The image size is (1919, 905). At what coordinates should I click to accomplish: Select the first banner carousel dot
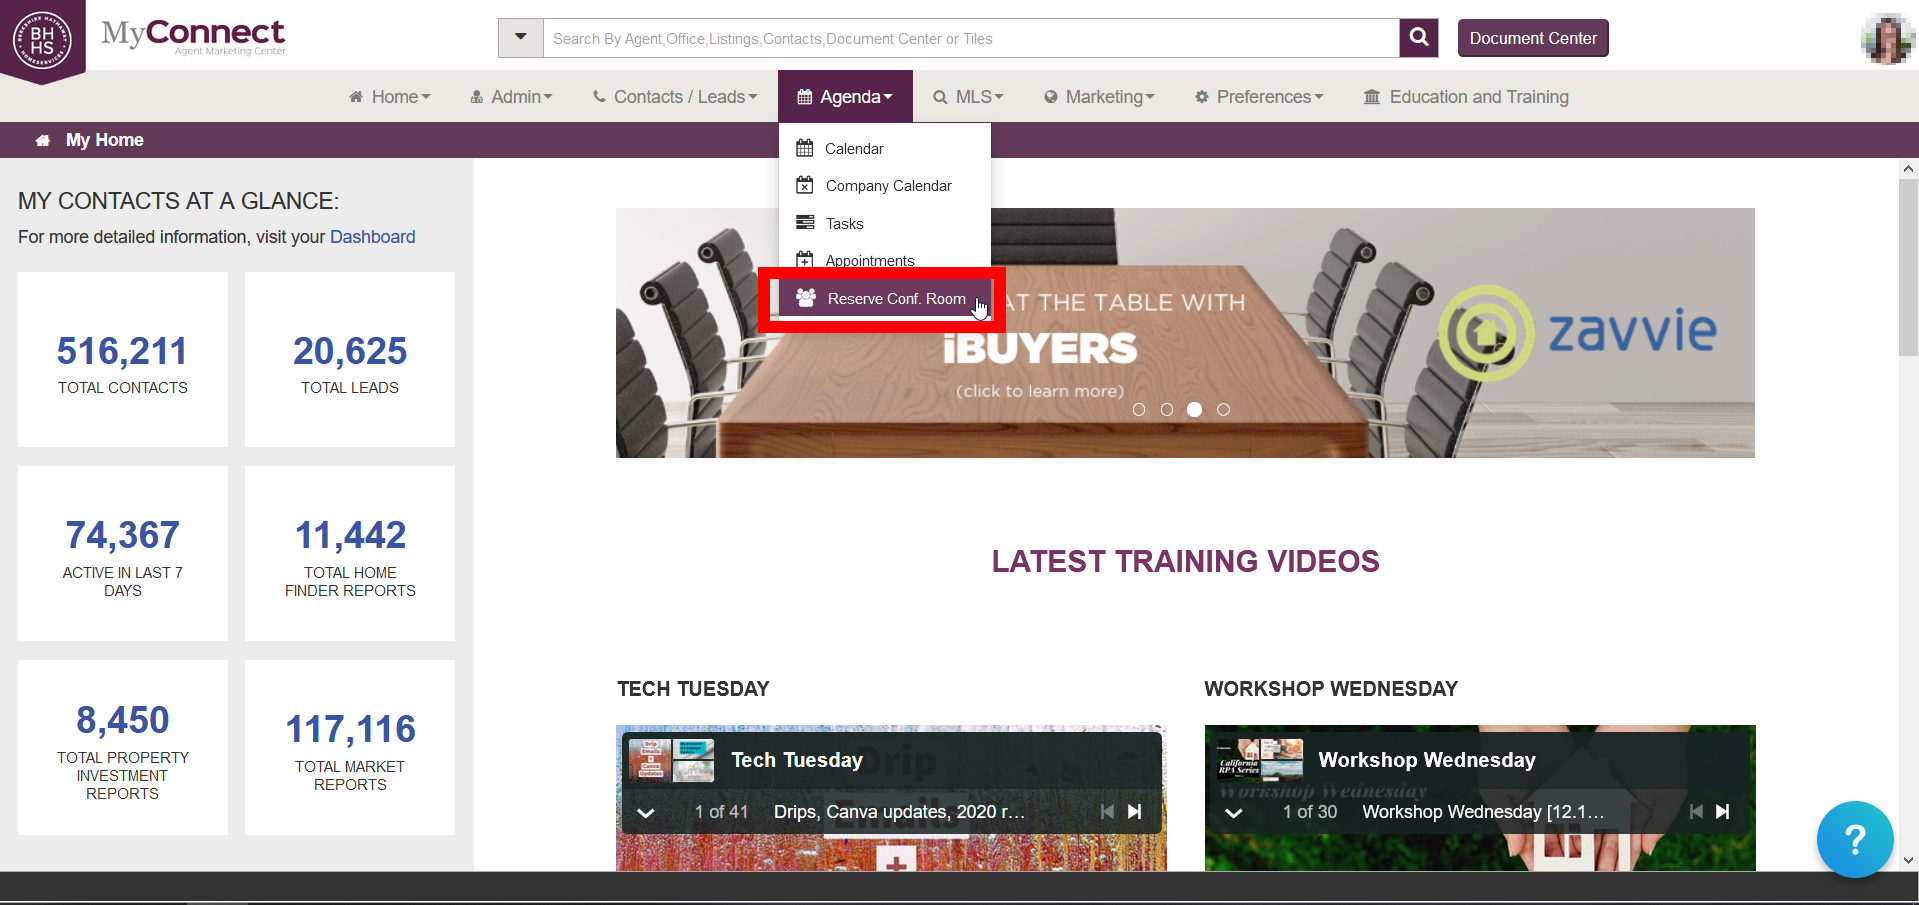pos(1139,410)
